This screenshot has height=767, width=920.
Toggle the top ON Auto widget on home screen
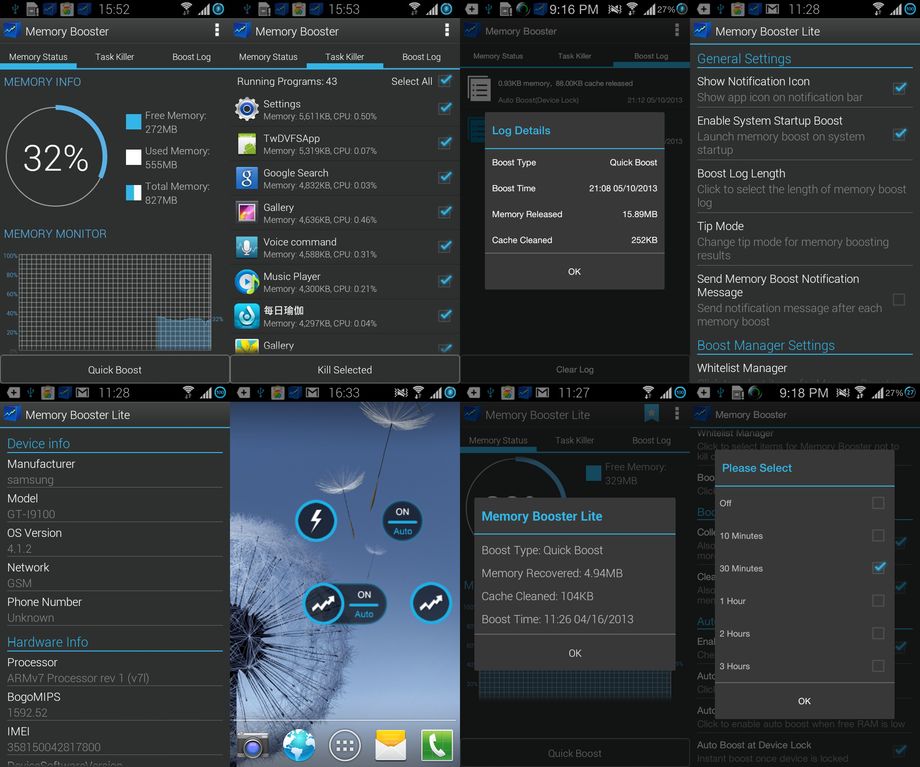[x=402, y=521]
